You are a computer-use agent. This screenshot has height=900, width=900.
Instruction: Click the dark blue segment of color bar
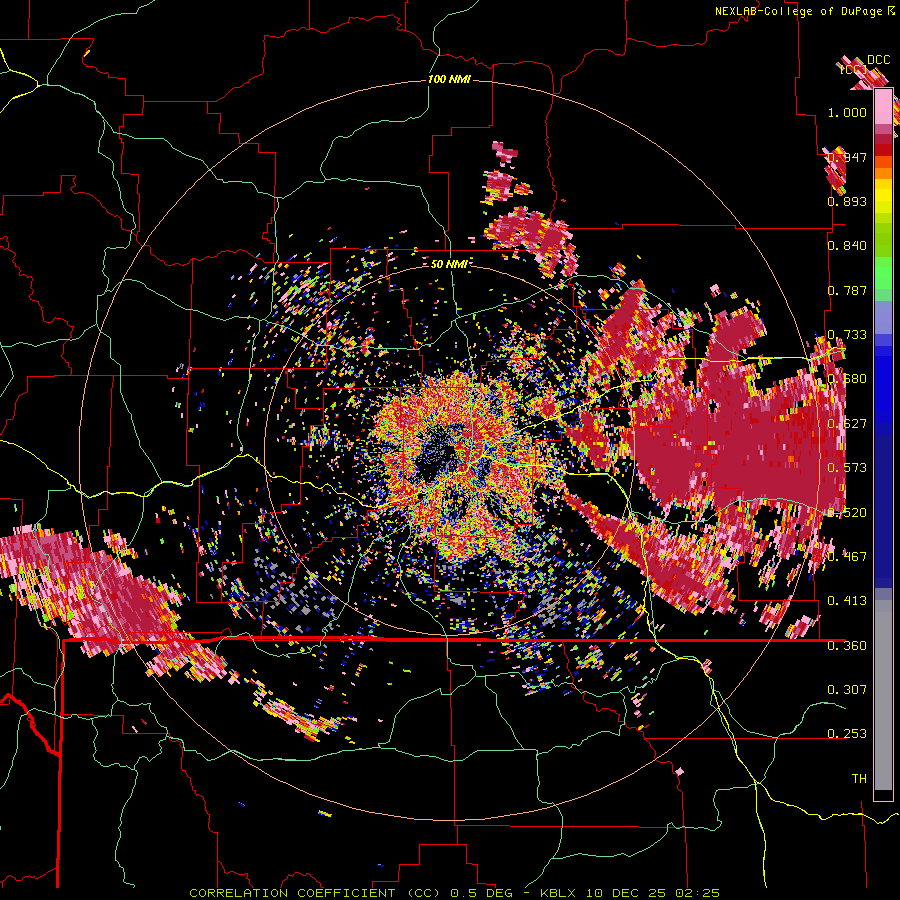[x=883, y=511]
